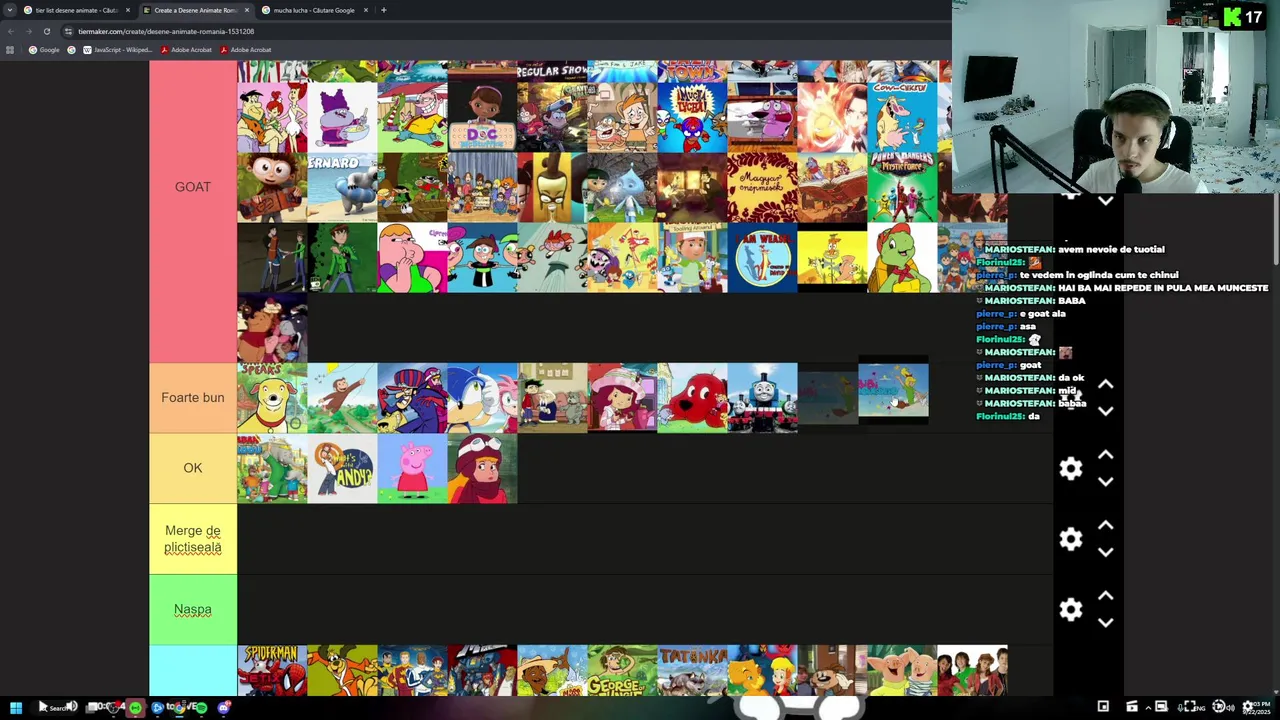Edit the Foarte bun tier label
Viewport: 1280px width, 720px height.
(193, 398)
